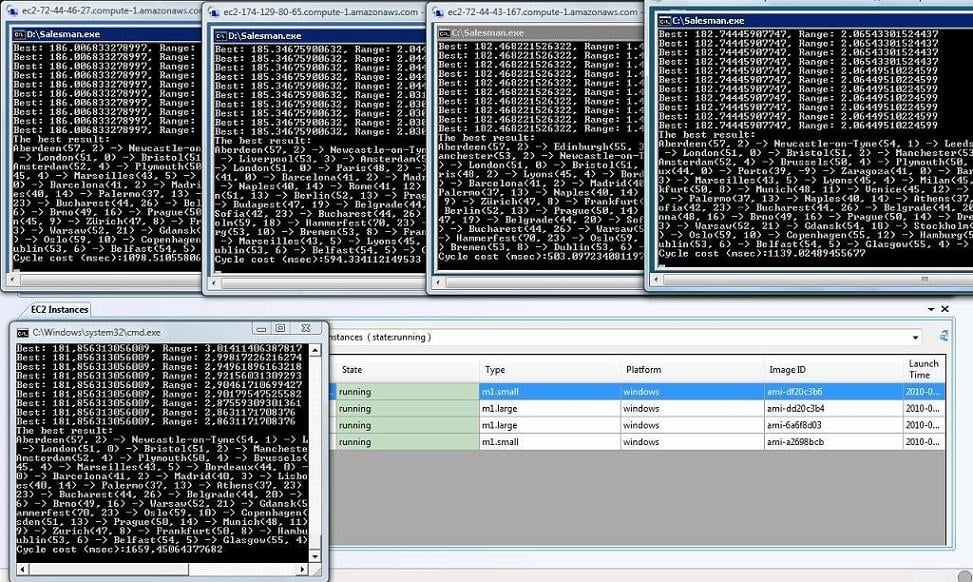Click windows platform cell in ami-df20c3b6 row
Viewport: 973px width, 582px height.
point(693,392)
